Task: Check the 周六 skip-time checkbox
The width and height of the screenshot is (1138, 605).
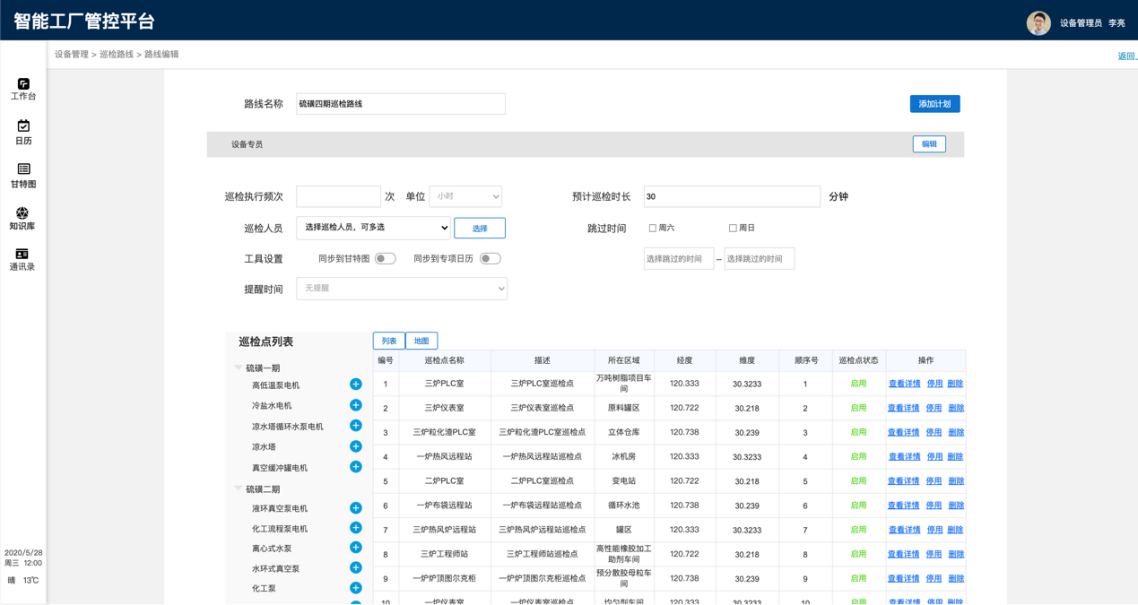Action: coord(652,228)
